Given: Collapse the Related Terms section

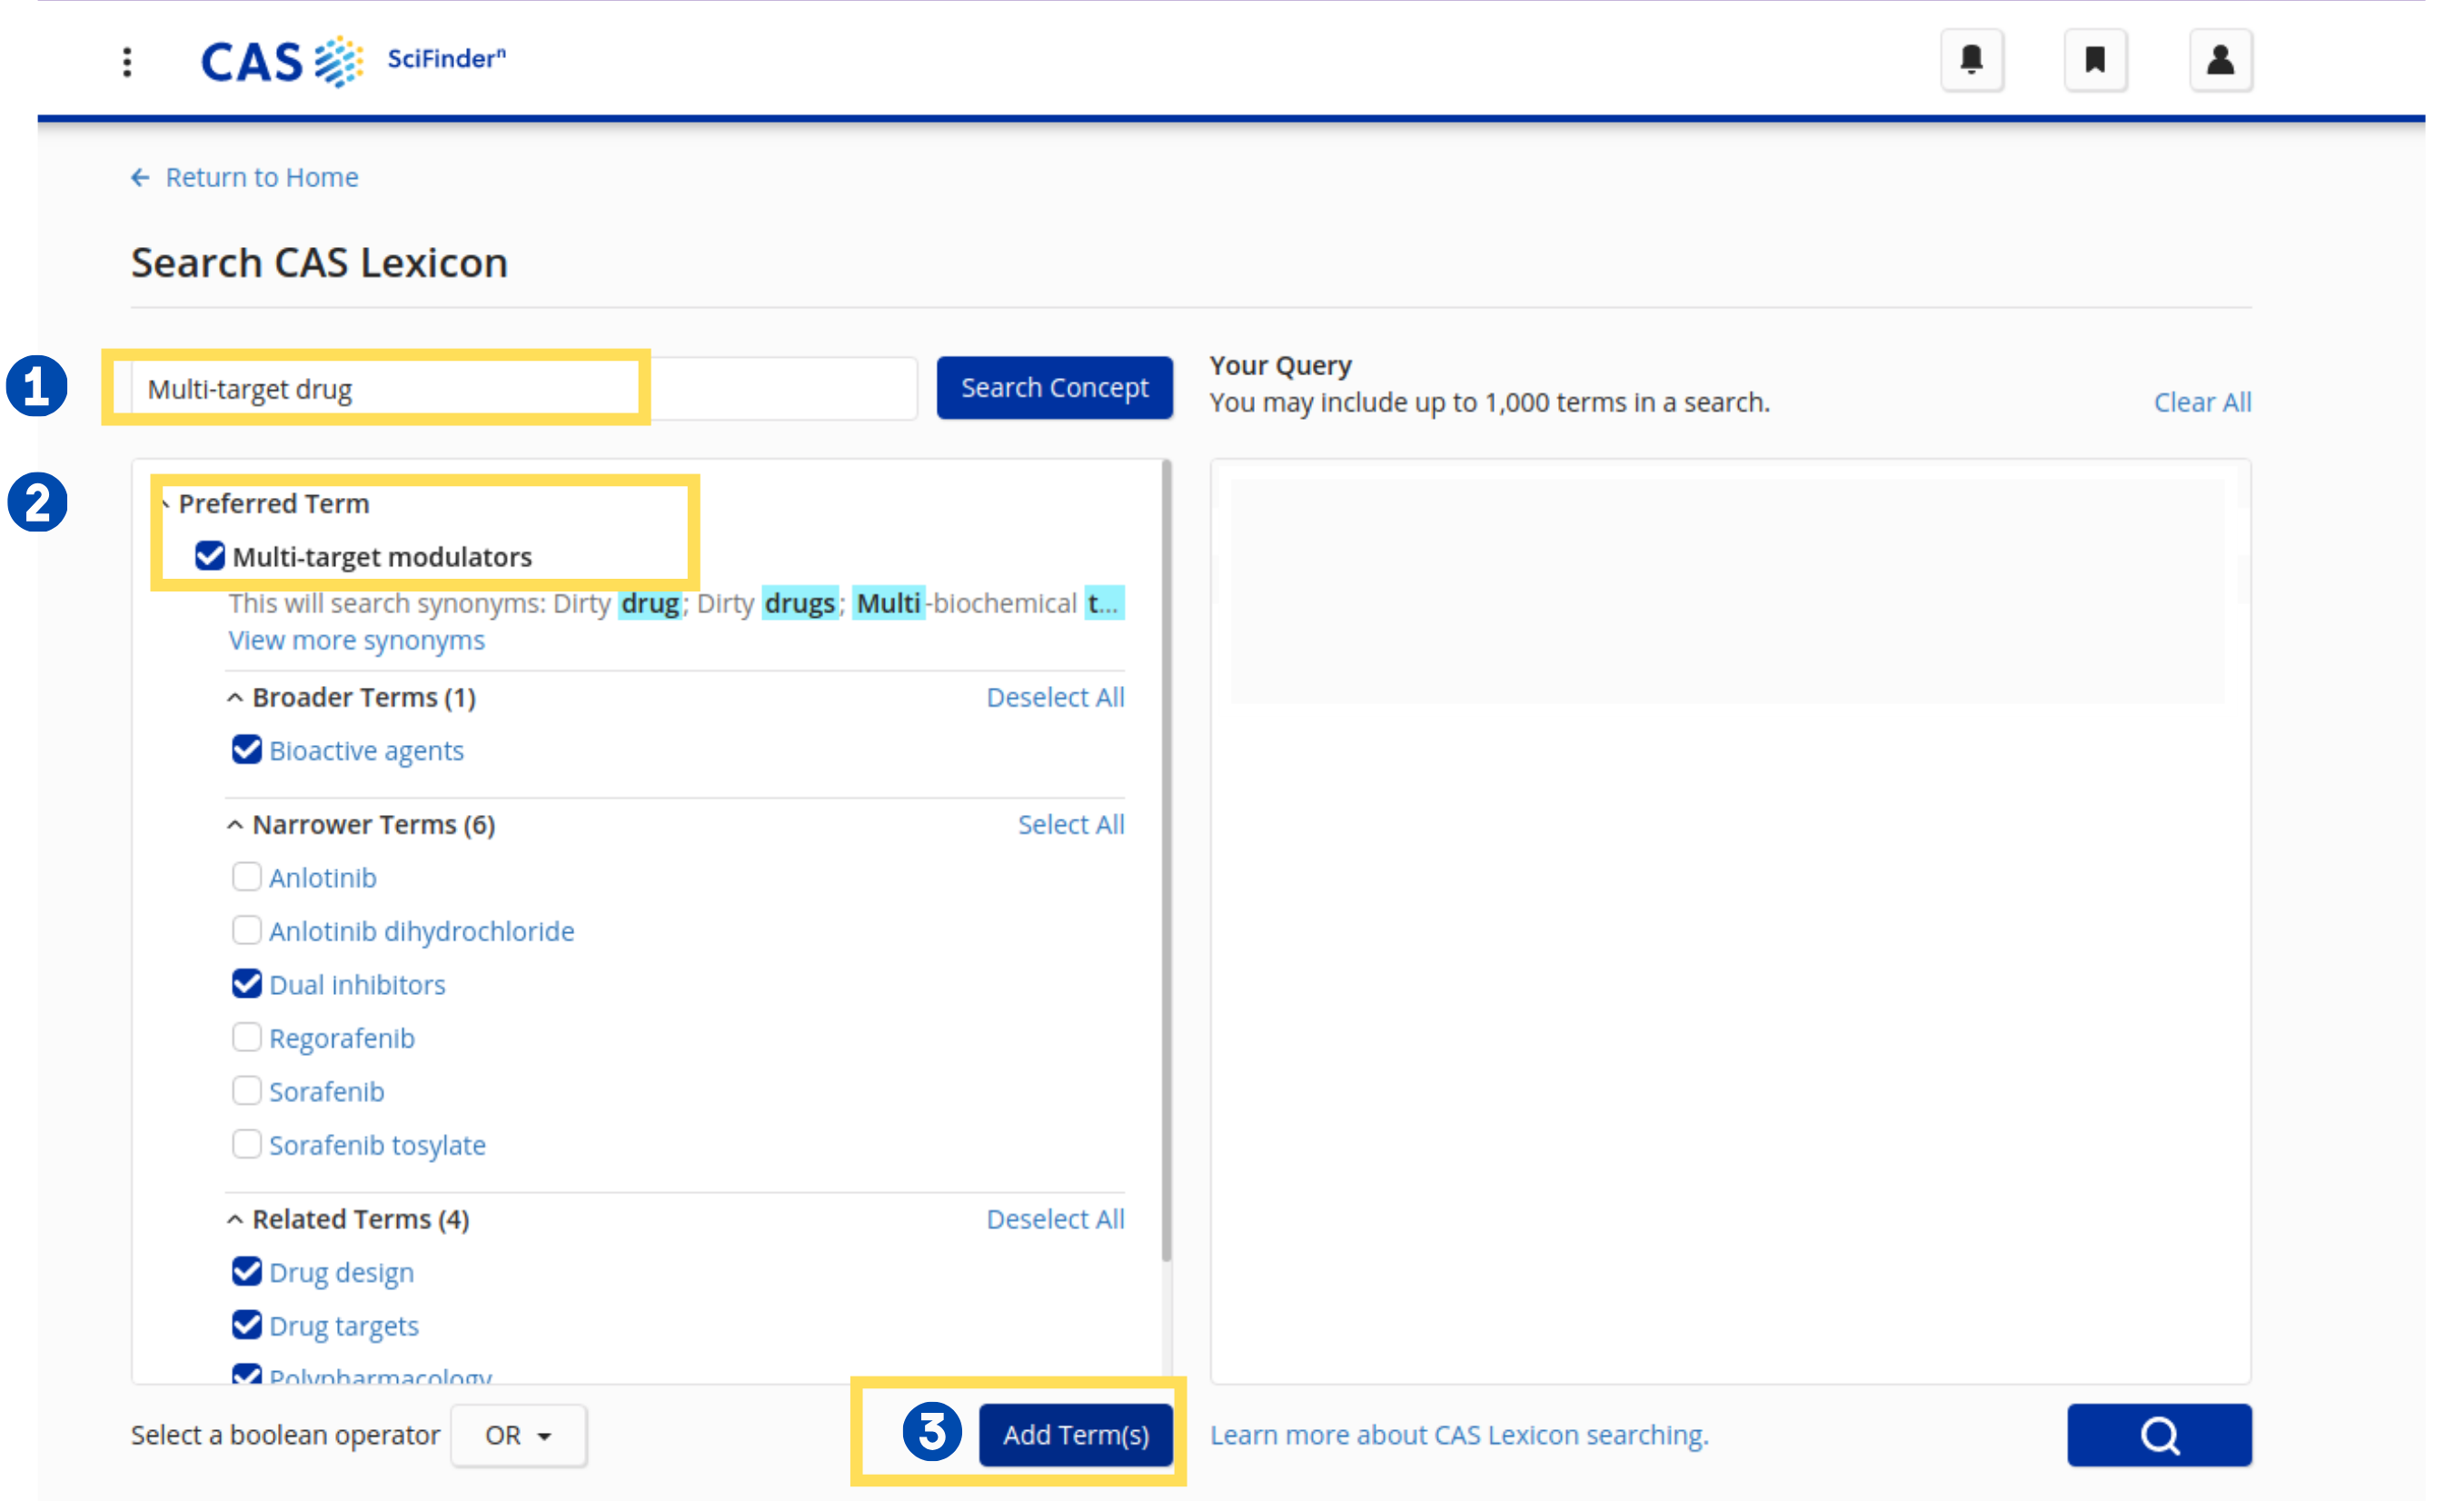Looking at the screenshot, I should point(235,1219).
